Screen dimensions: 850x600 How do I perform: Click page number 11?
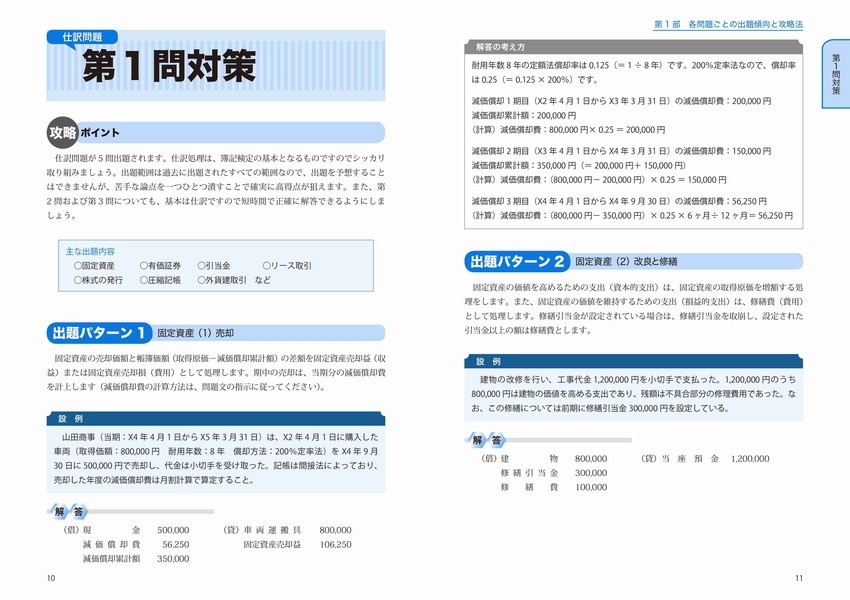pyautogui.click(x=799, y=578)
